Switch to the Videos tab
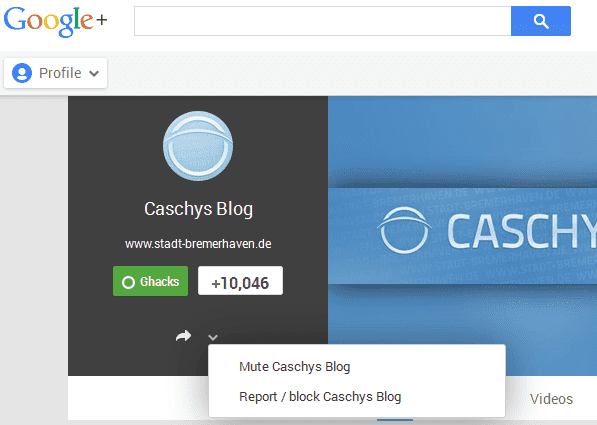 pyautogui.click(x=551, y=399)
